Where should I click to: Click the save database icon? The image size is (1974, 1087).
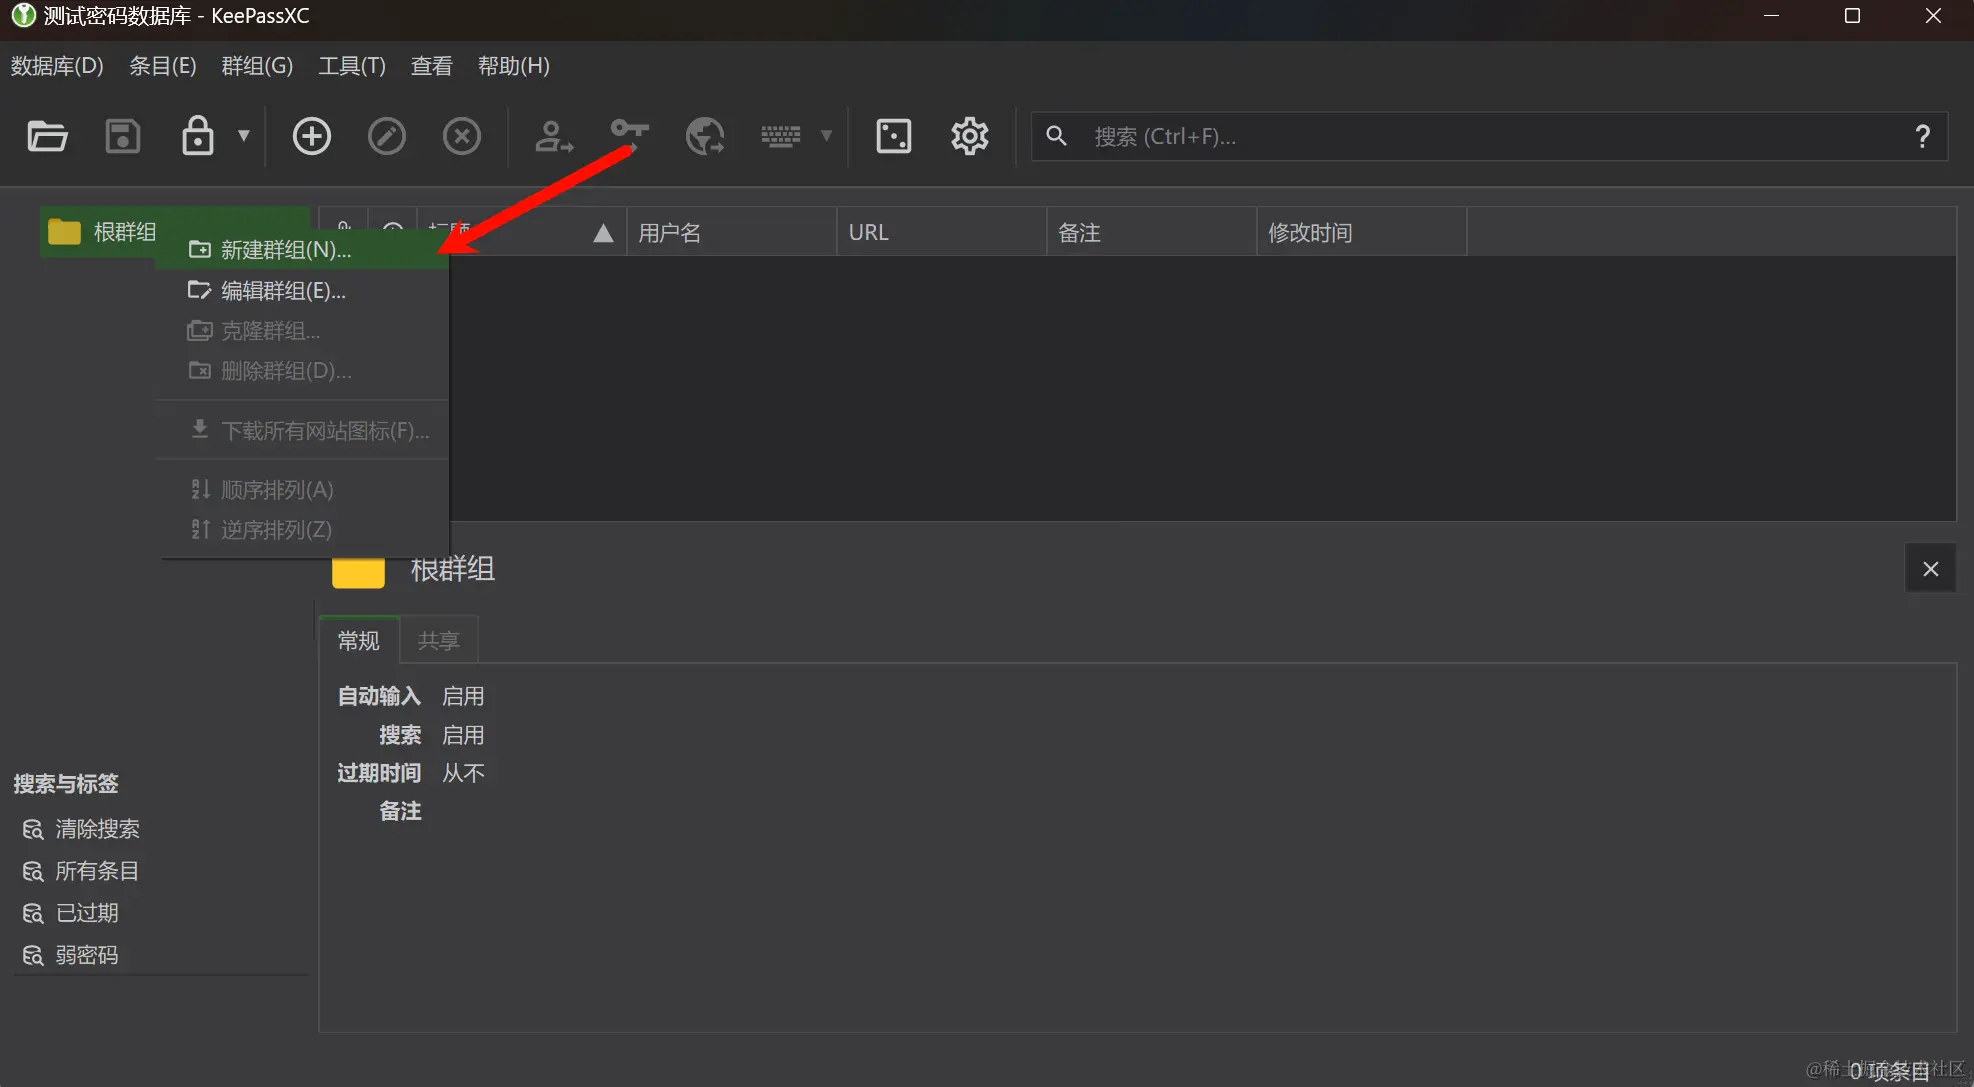click(x=123, y=136)
